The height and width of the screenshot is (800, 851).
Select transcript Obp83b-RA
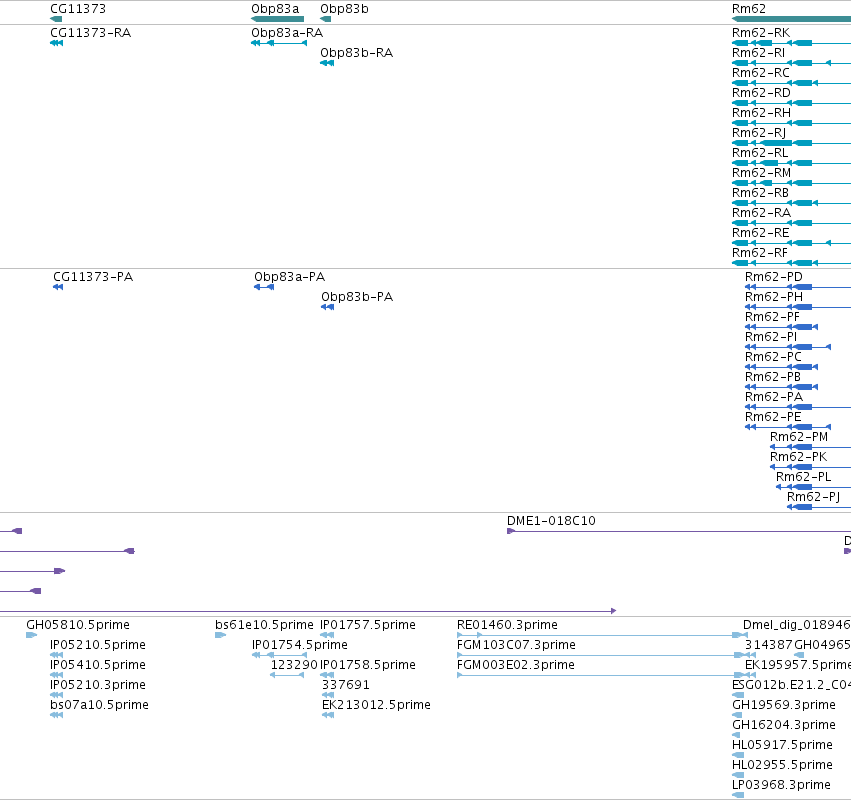[356, 53]
